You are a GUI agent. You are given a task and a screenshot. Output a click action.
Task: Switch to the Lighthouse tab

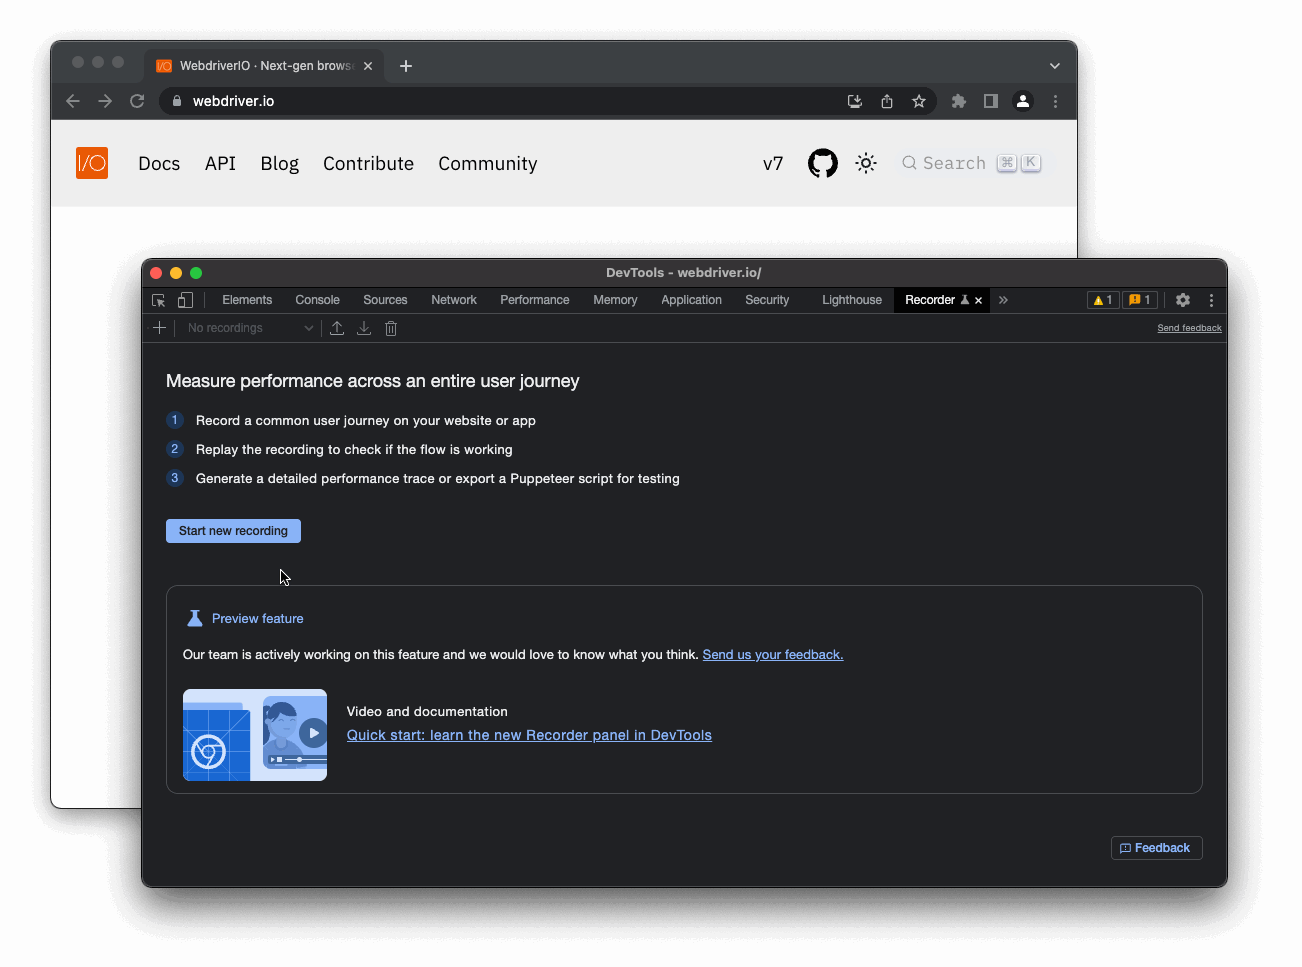pos(852,300)
